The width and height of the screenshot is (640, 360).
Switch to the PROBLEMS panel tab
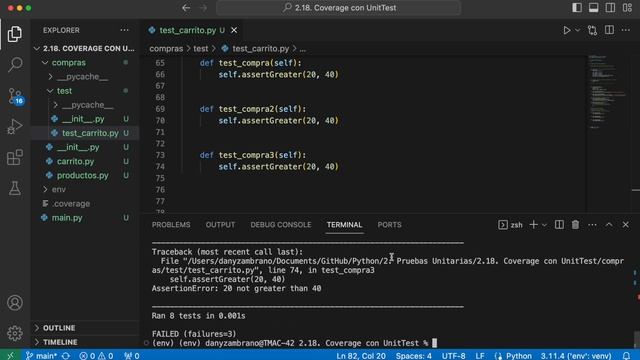(x=171, y=225)
